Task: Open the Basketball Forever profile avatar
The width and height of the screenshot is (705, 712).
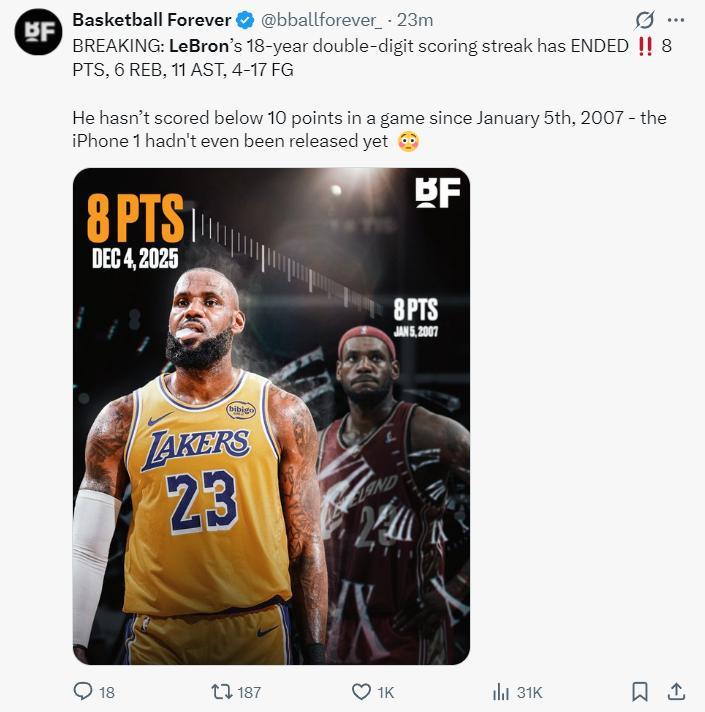Action: pyautogui.click(x=38, y=32)
